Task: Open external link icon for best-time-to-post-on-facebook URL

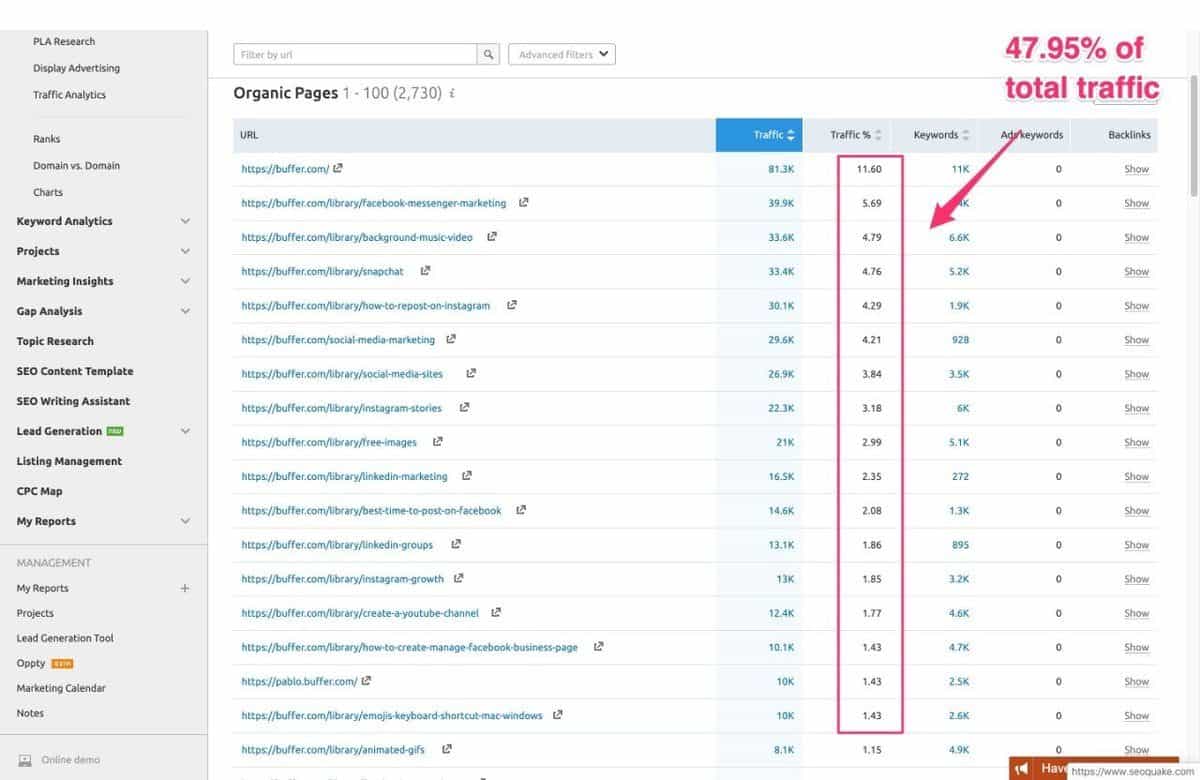Action: pos(521,510)
